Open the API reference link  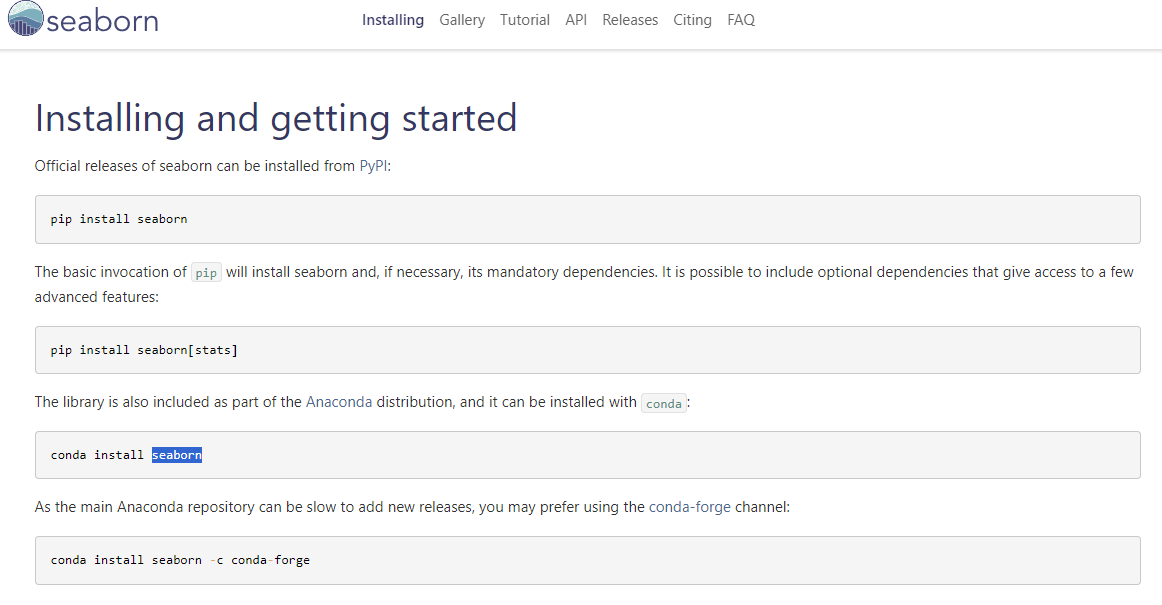(x=576, y=20)
